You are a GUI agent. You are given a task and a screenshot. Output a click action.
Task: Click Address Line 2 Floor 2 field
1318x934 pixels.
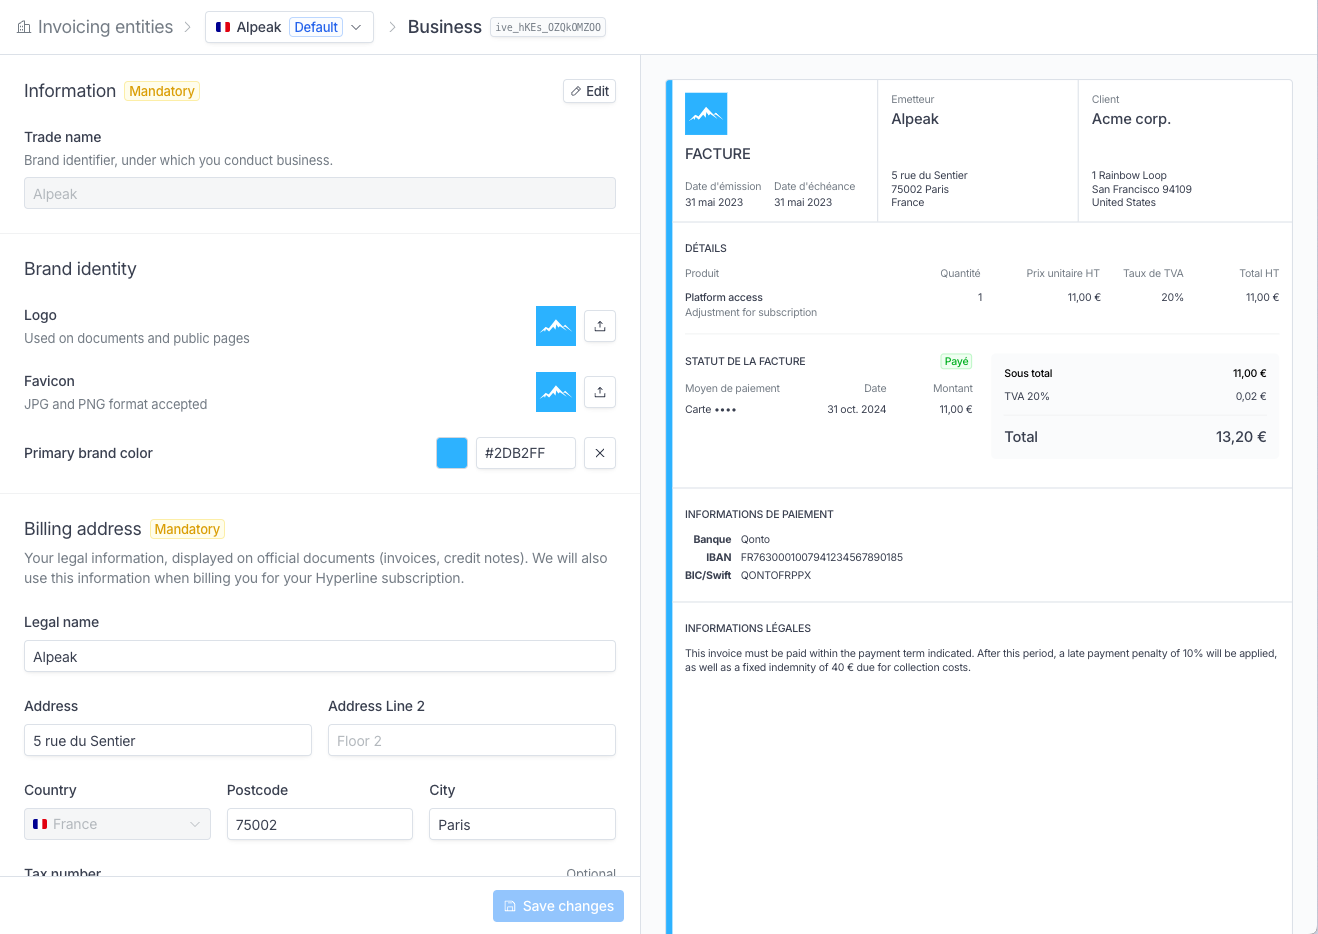(x=472, y=740)
